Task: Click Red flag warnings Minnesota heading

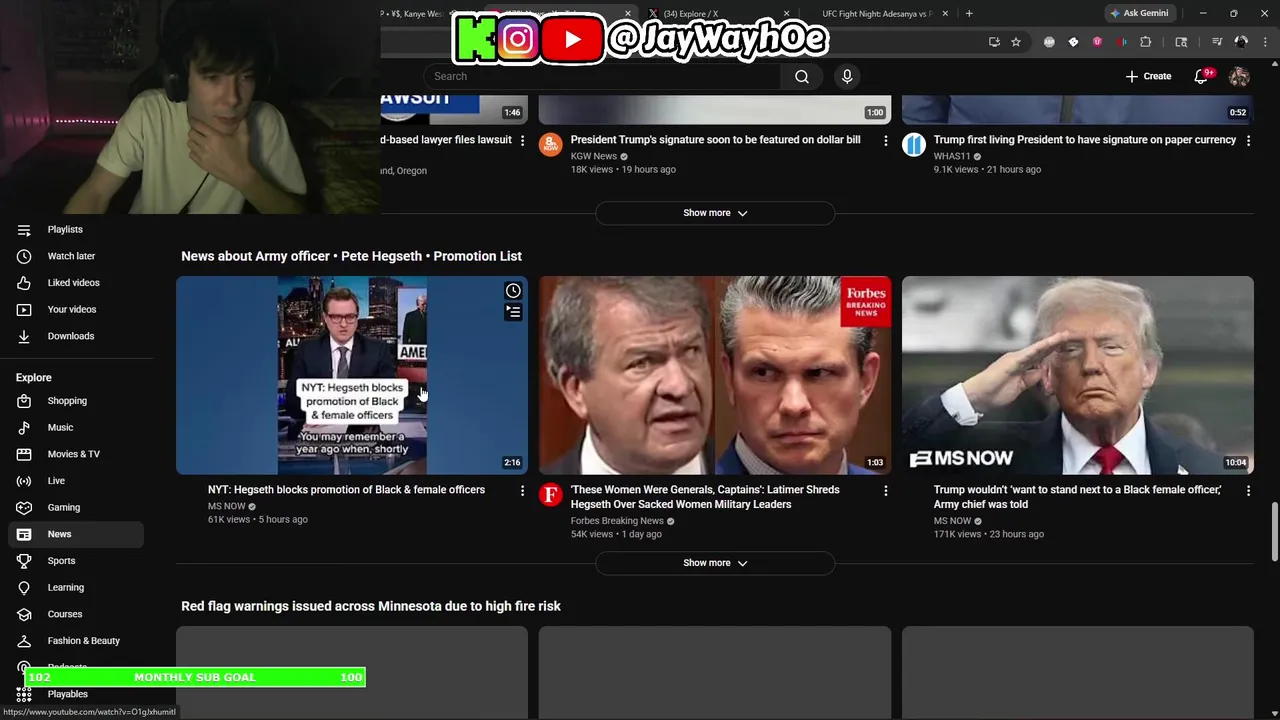Action: point(371,606)
